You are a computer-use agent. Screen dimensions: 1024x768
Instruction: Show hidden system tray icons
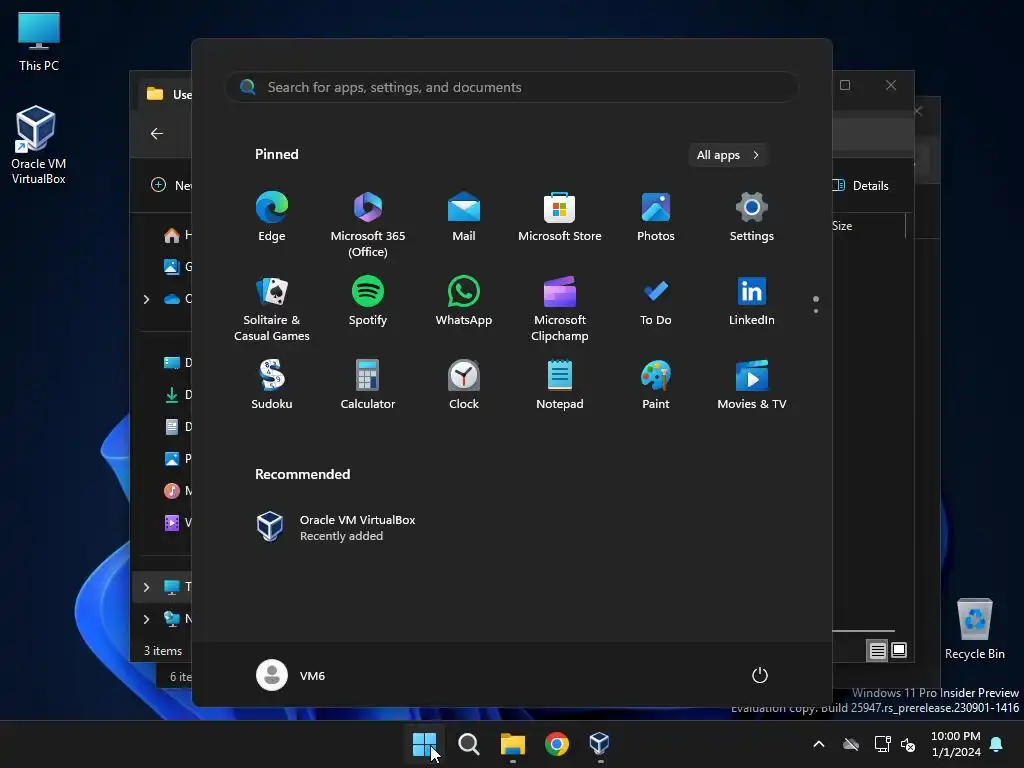818,744
